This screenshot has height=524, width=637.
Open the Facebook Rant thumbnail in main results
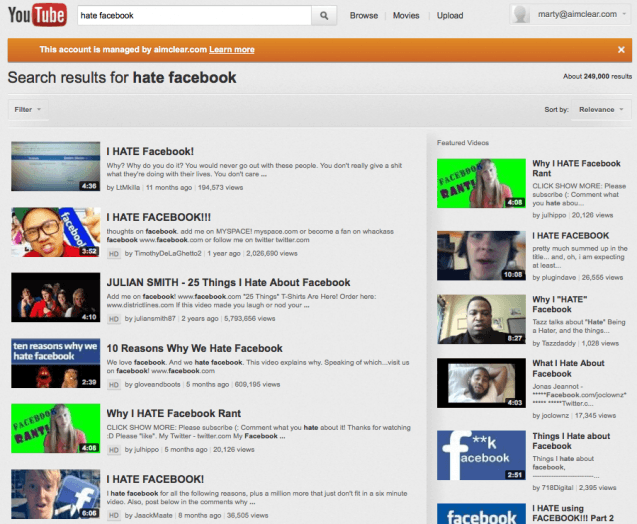[56, 429]
